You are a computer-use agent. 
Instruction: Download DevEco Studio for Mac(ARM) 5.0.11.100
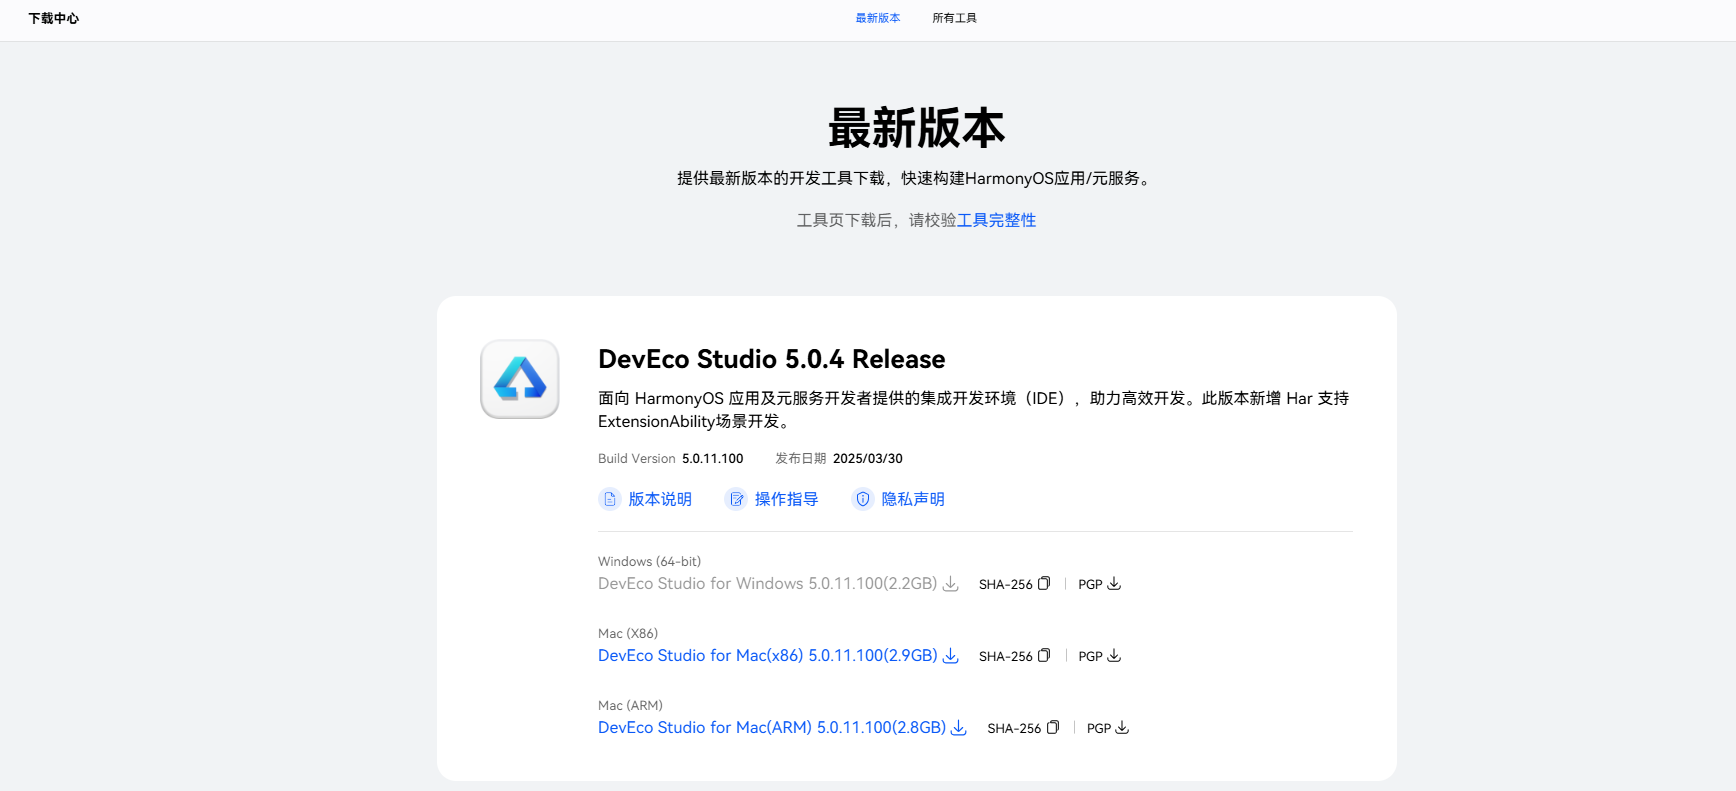point(772,728)
